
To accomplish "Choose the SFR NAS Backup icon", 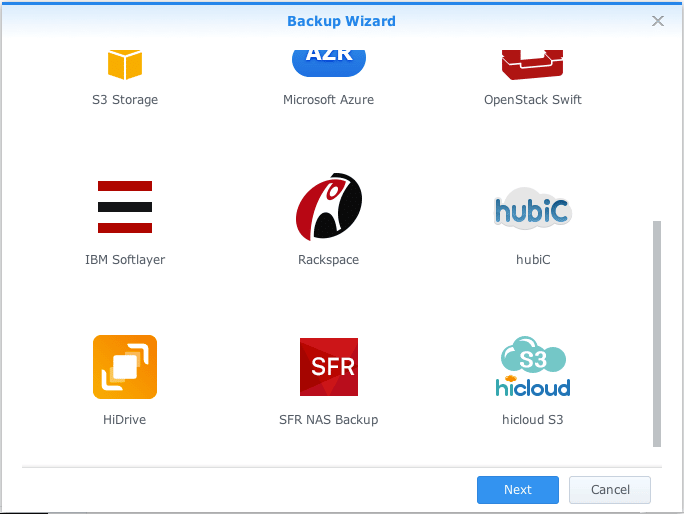I will [329, 367].
